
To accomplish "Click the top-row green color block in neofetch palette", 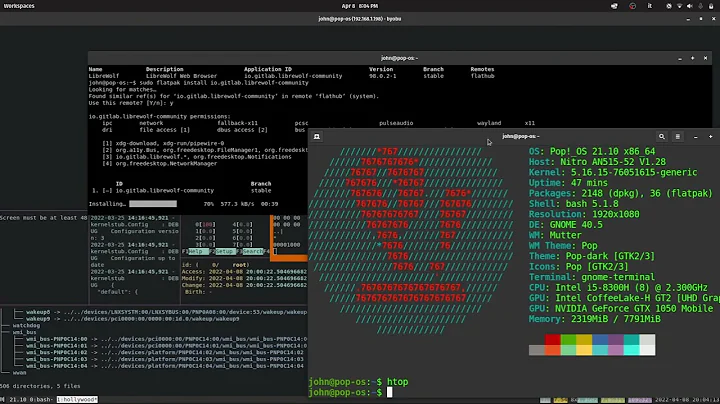I will [568, 339].
